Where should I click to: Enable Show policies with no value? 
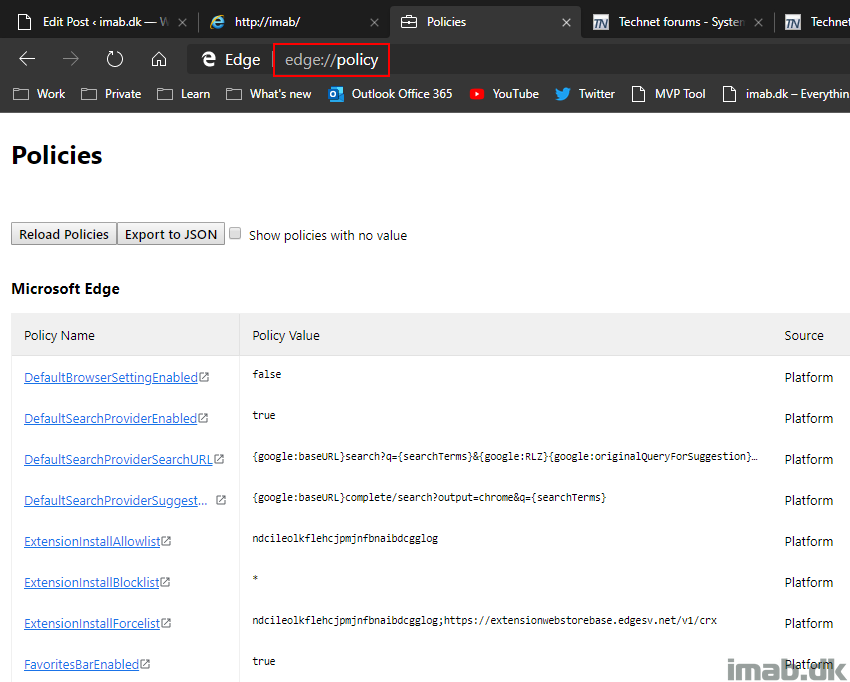235,233
